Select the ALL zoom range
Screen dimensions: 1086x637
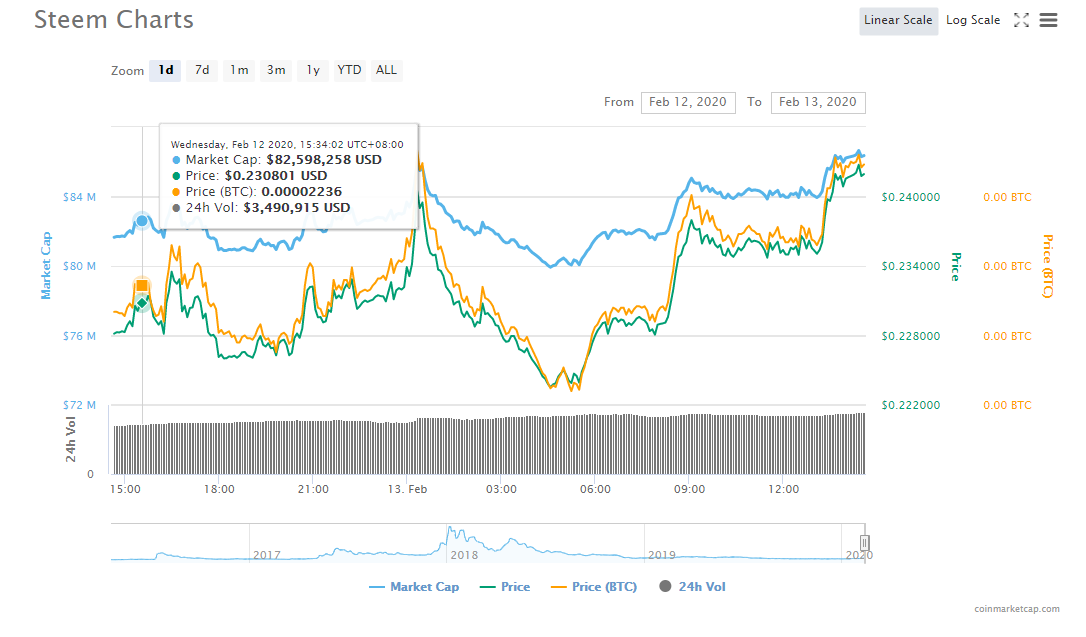coord(386,70)
